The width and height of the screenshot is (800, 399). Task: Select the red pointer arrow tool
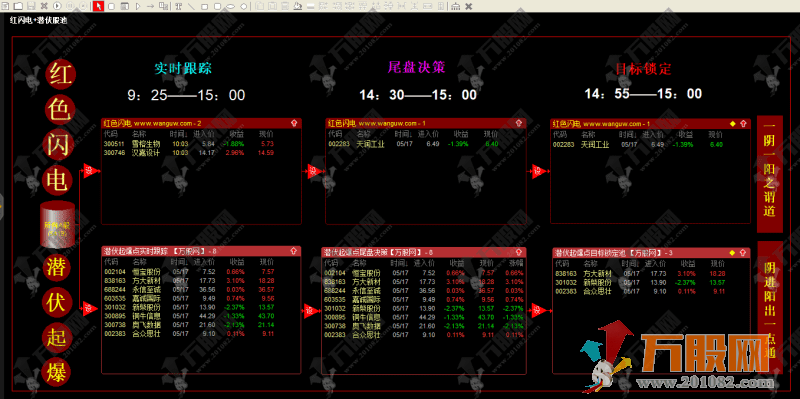coord(98,6)
